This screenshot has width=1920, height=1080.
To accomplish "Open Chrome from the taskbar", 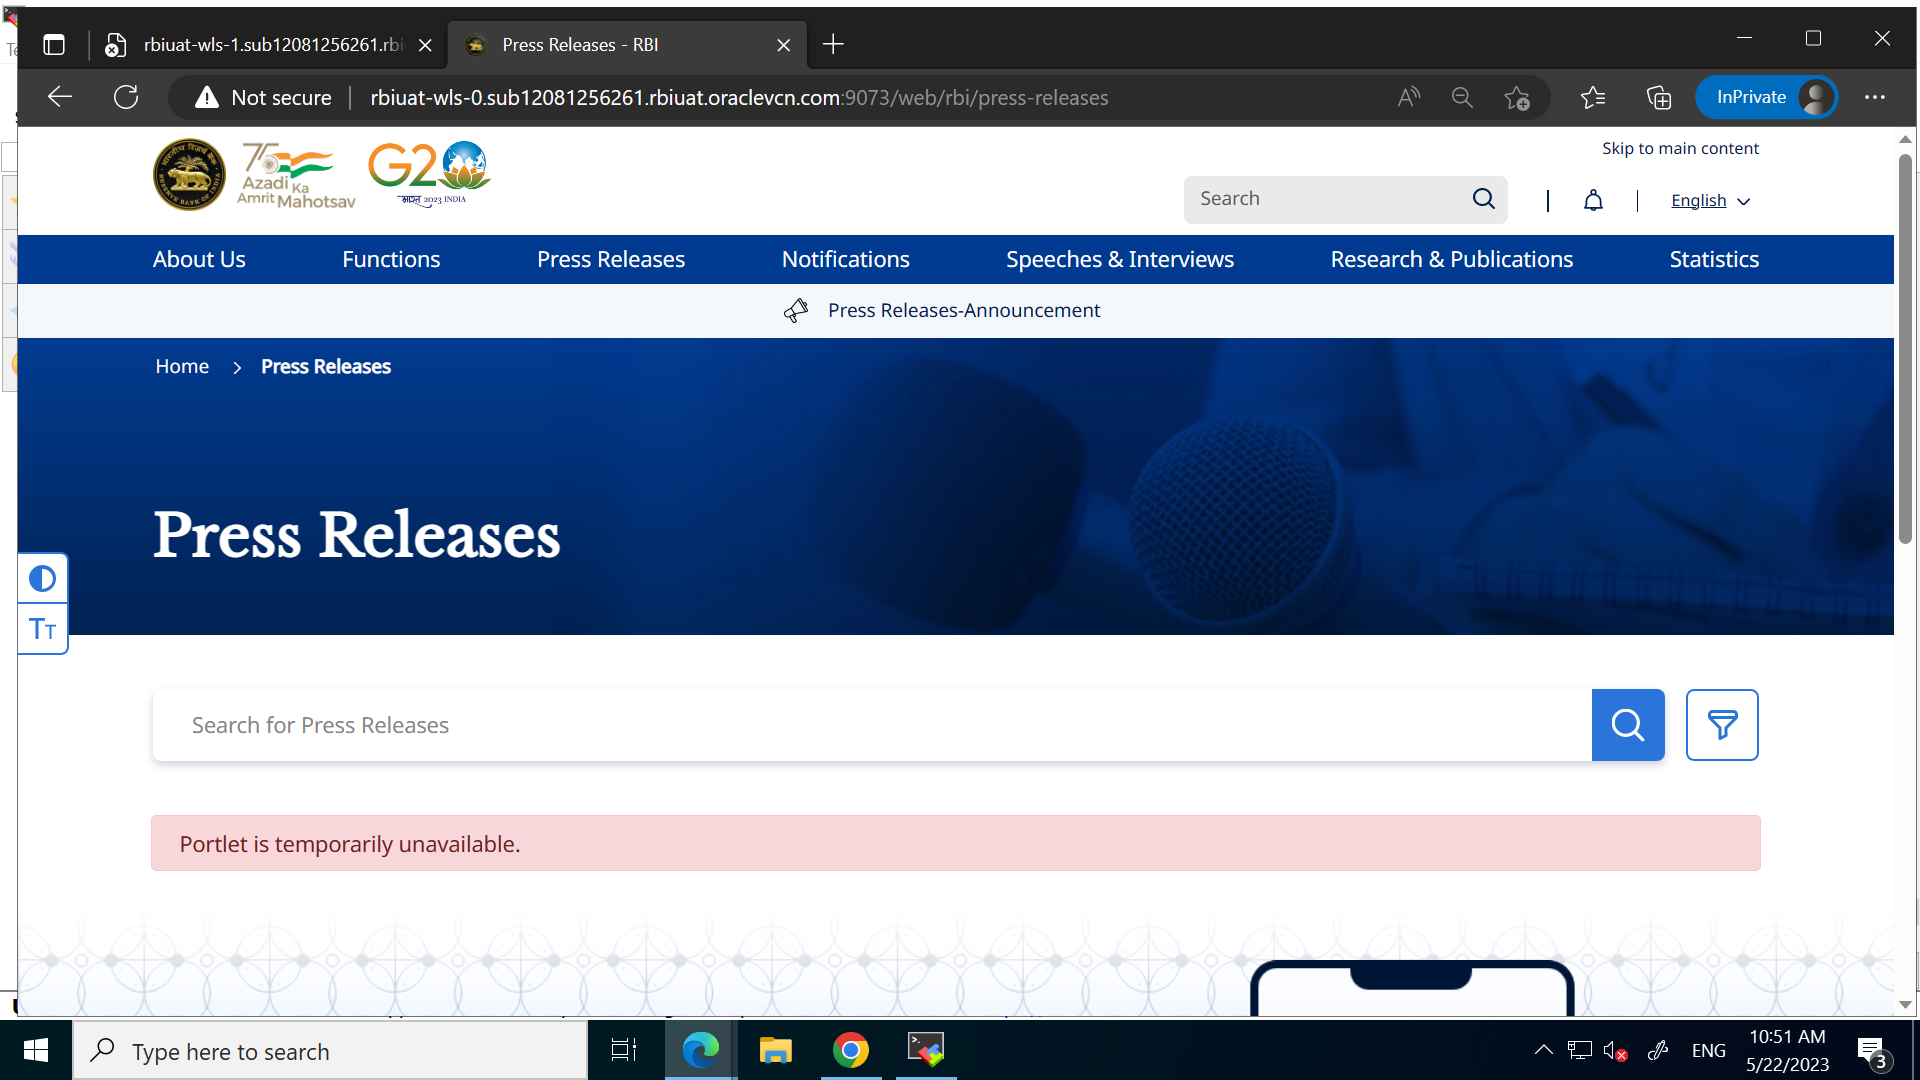I will pyautogui.click(x=850, y=1050).
